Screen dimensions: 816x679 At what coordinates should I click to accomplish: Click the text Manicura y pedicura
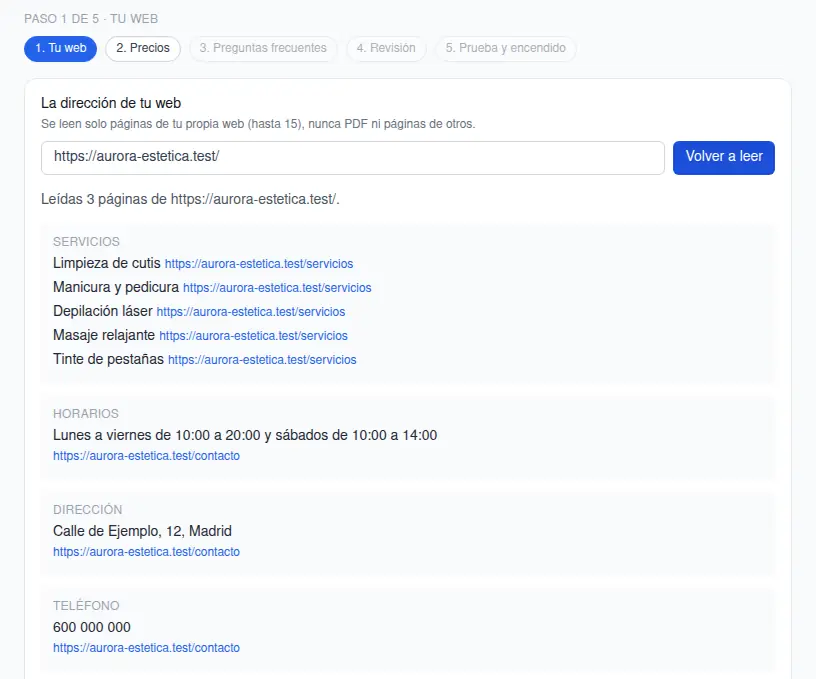(x=116, y=287)
